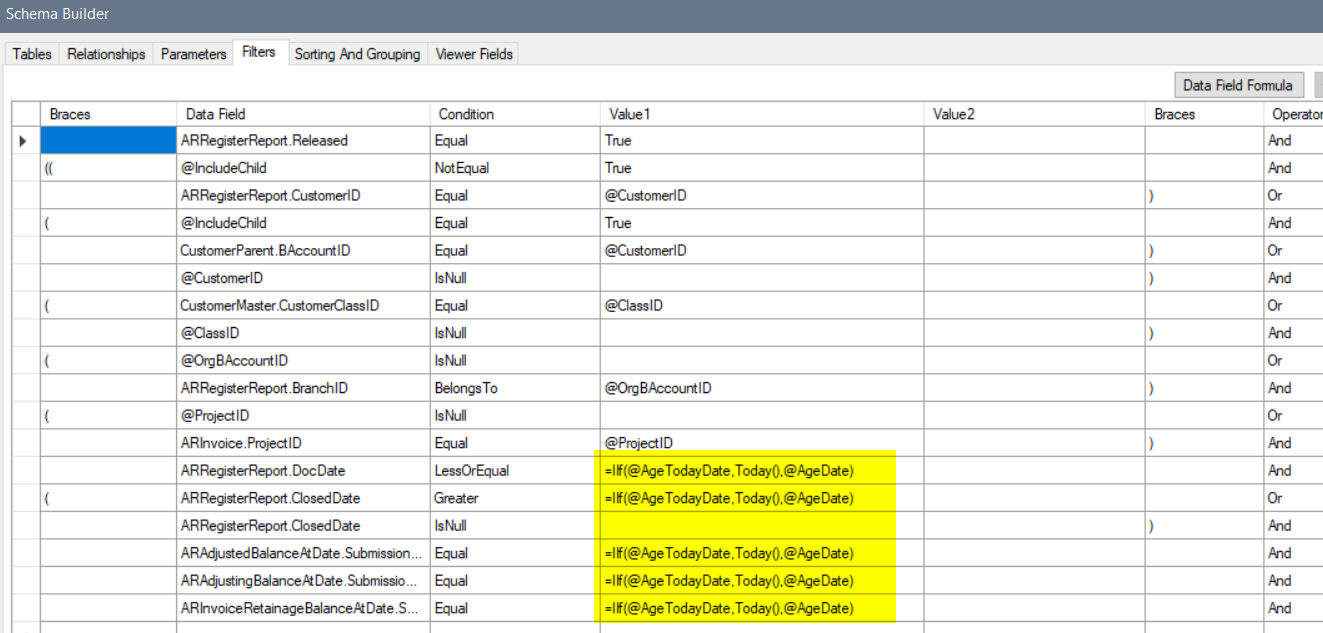Switch to the Tables tab
This screenshot has width=1323, height=633.
point(30,54)
